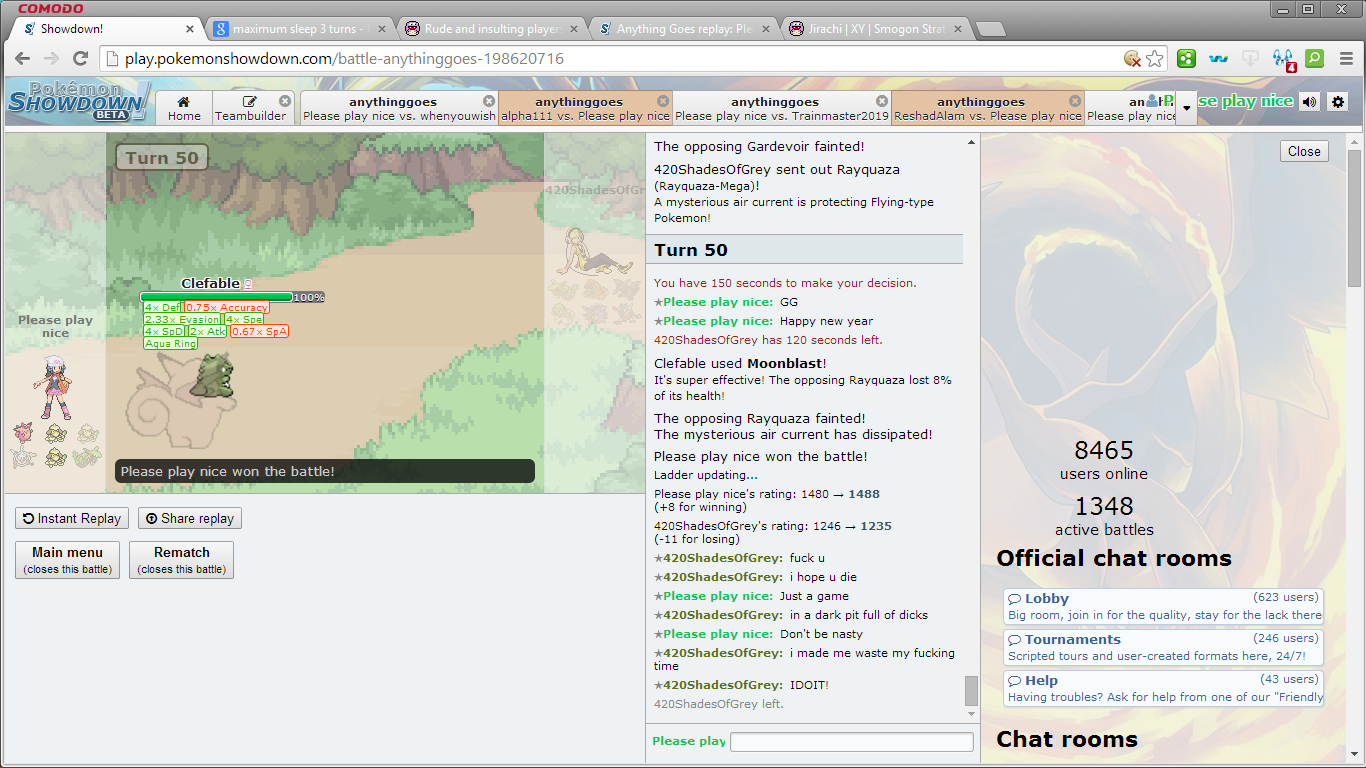Switch to 'maximum sleep 3 turns' browser tab
The image size is (1366, 768).
click(298, 29)
